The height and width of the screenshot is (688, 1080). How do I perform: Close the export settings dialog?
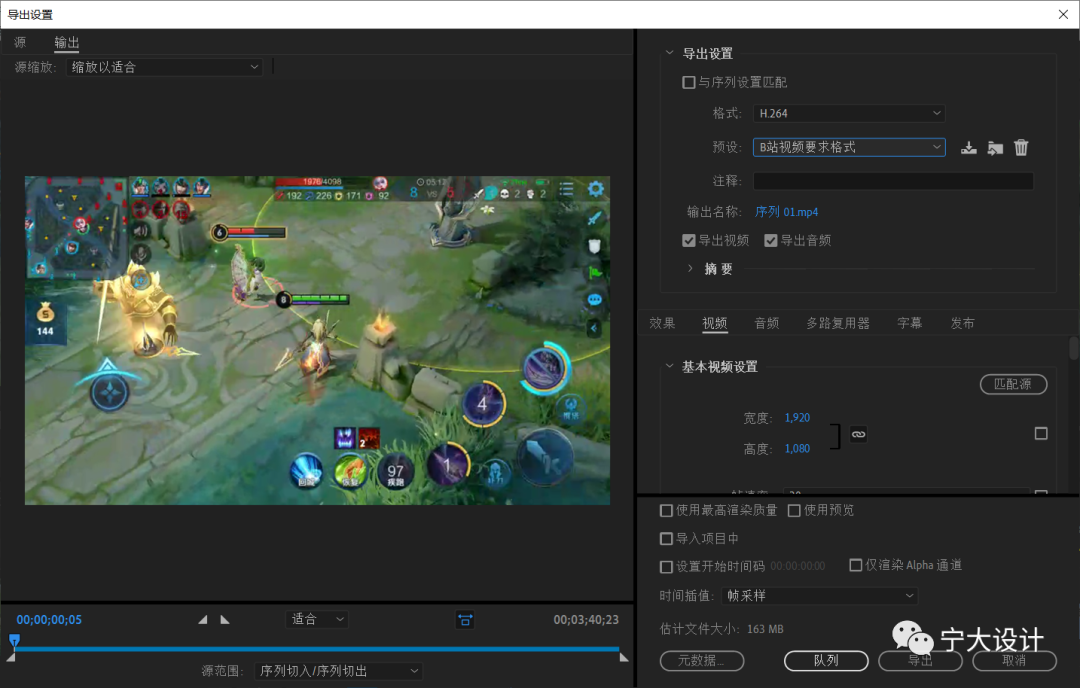point(1063,14)
